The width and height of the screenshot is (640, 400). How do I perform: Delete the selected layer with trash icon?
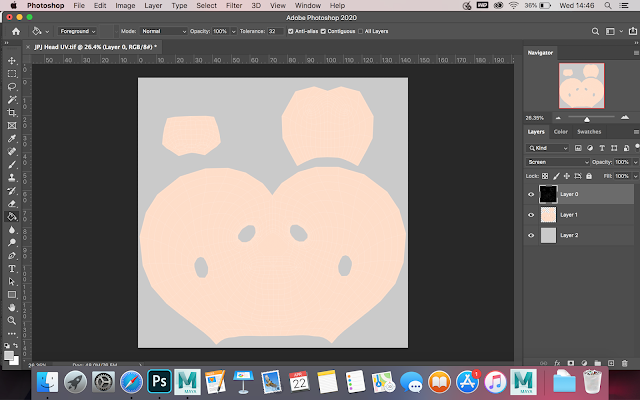pos(624,363)
